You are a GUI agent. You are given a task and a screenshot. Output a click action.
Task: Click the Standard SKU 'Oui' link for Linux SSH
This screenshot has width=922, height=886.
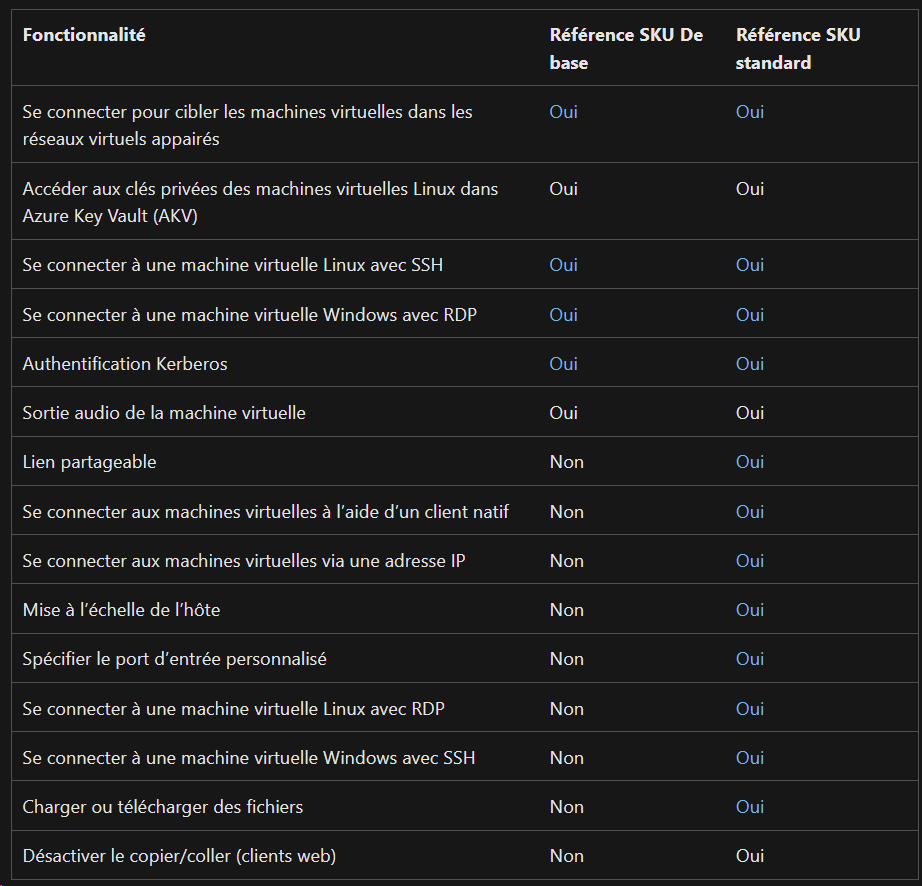[750, 265]
